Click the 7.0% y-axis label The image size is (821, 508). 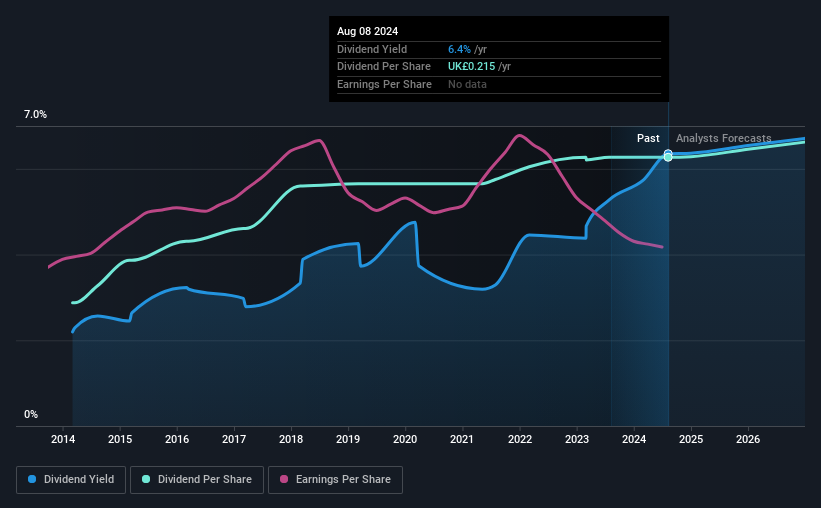[x=35, y=115]
